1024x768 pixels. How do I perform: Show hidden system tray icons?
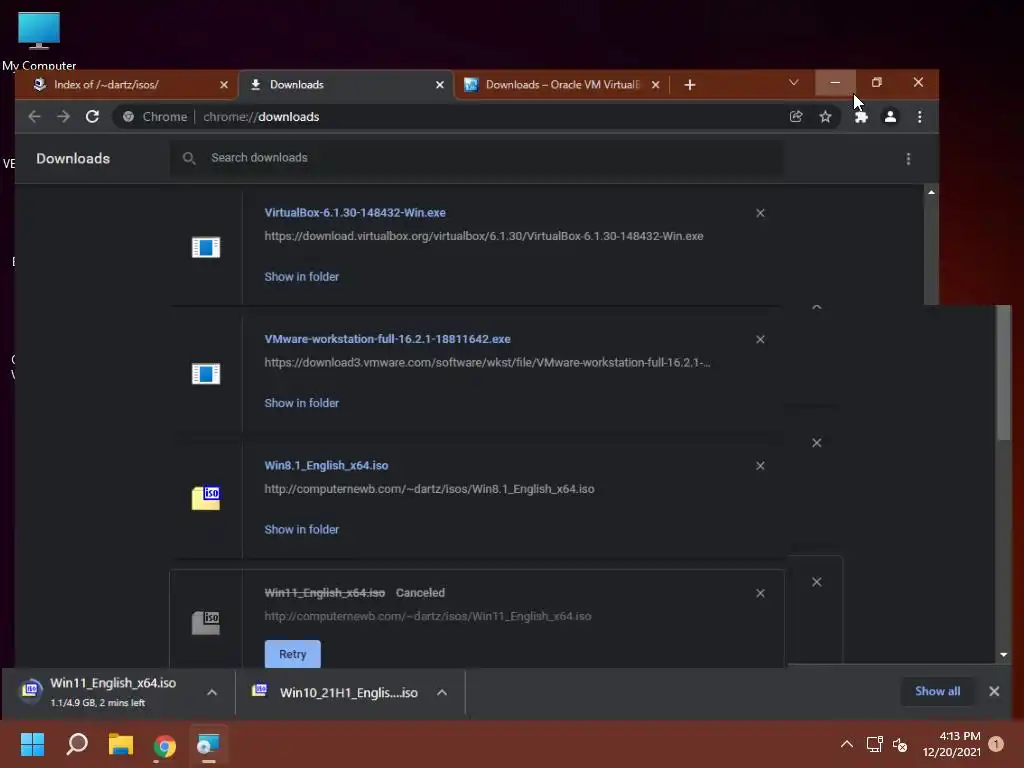click(846, 744)
